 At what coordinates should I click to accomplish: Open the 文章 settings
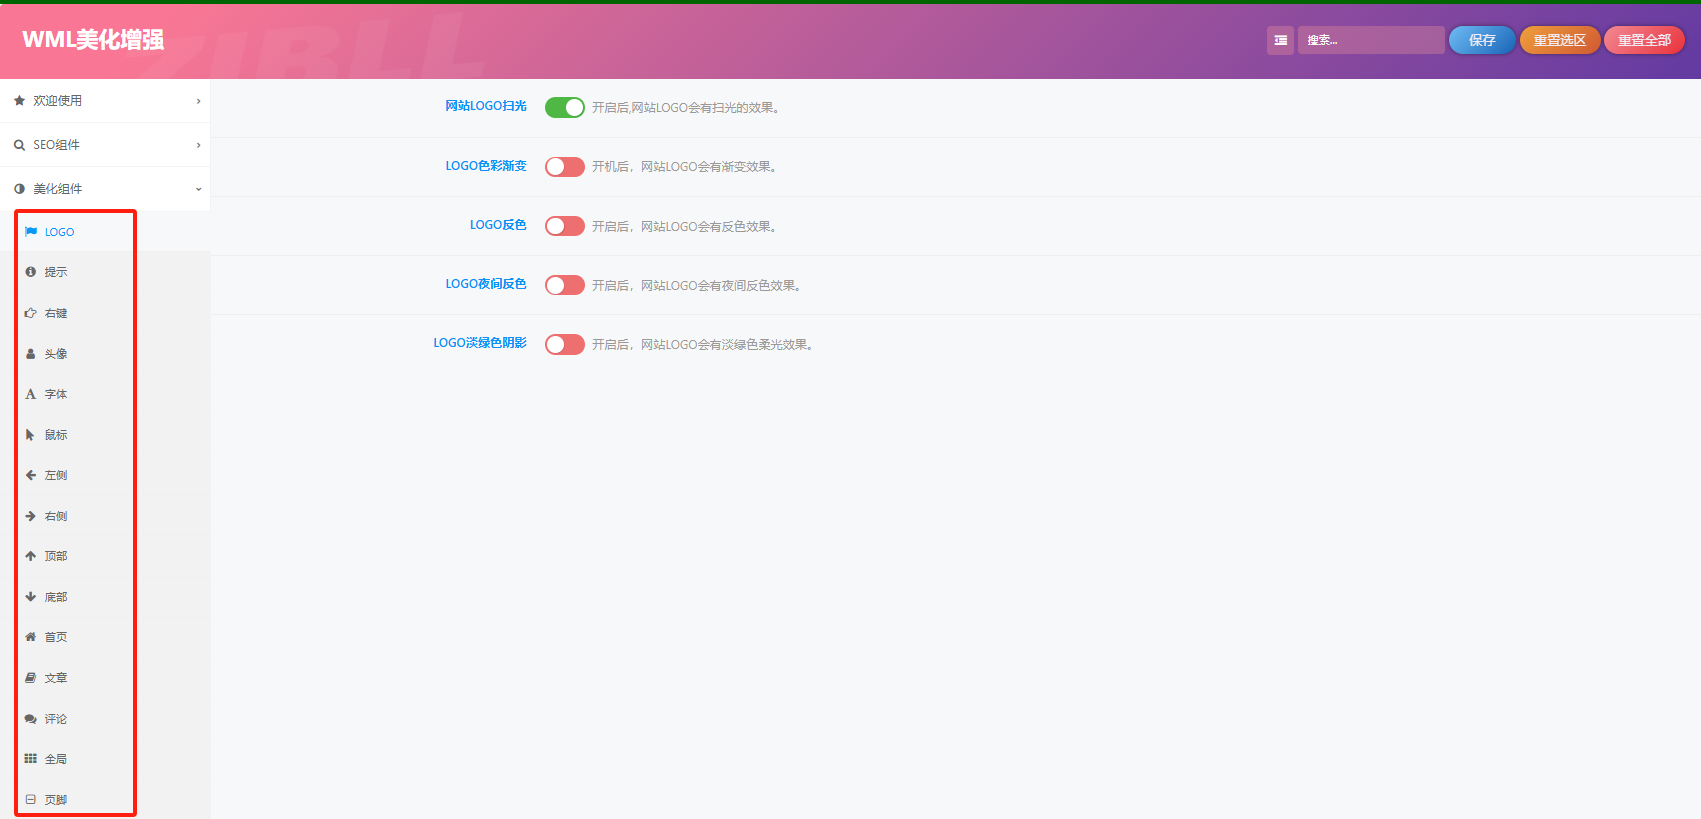point(105,678)
